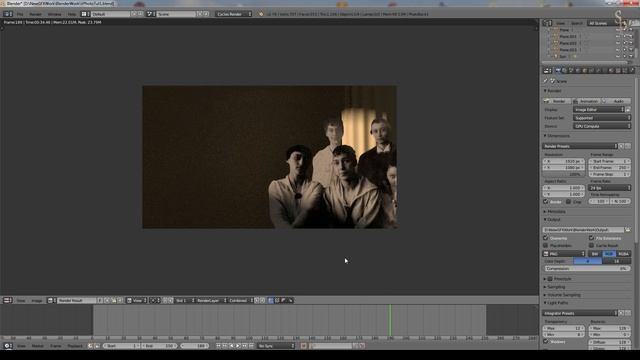Image resolution: width=640 pixels, height=360 pixels.
Task: Select the World tab icon in Properties
Action: tap(578, 71)
